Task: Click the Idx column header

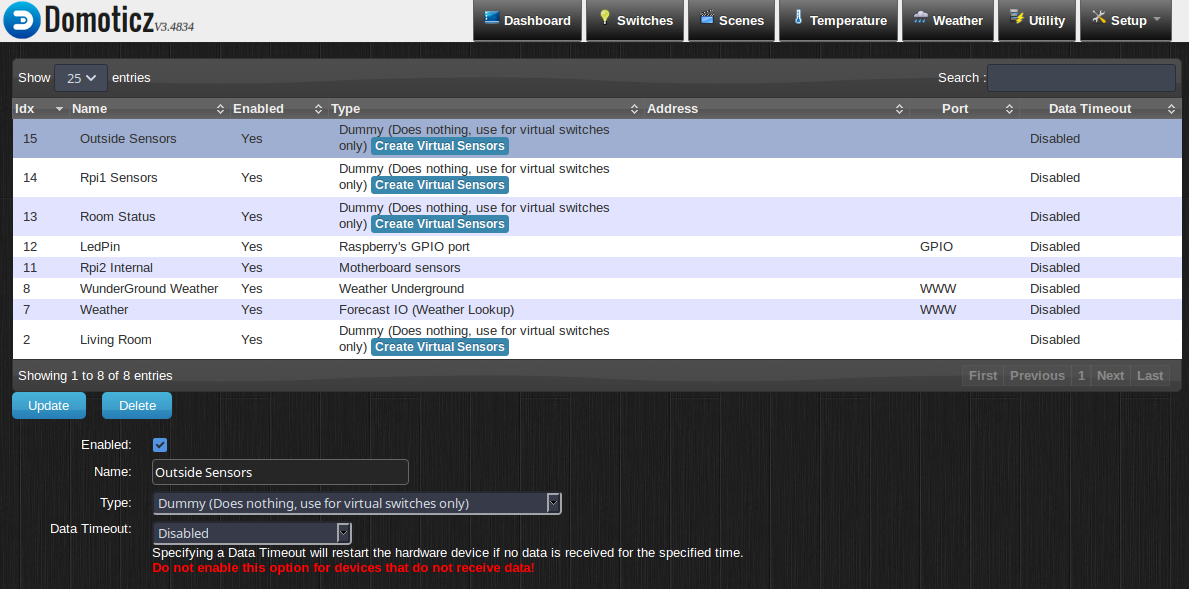Action: tap(40, 109)
